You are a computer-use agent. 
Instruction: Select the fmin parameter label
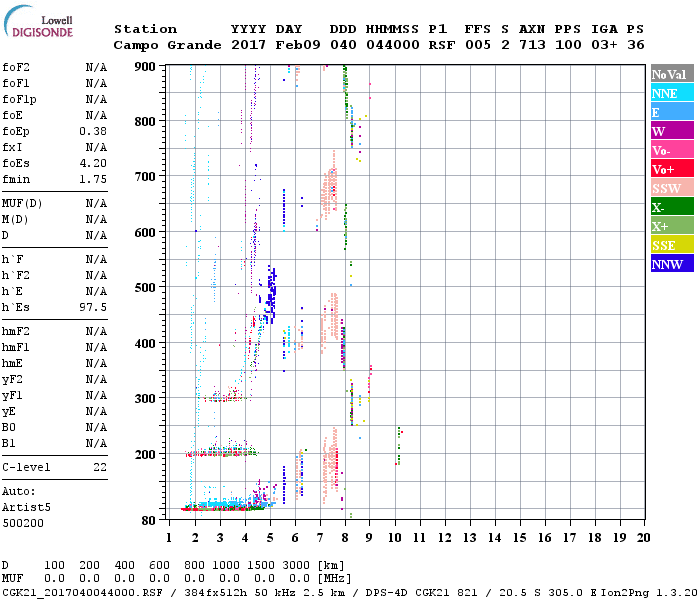tap(15, 179)
